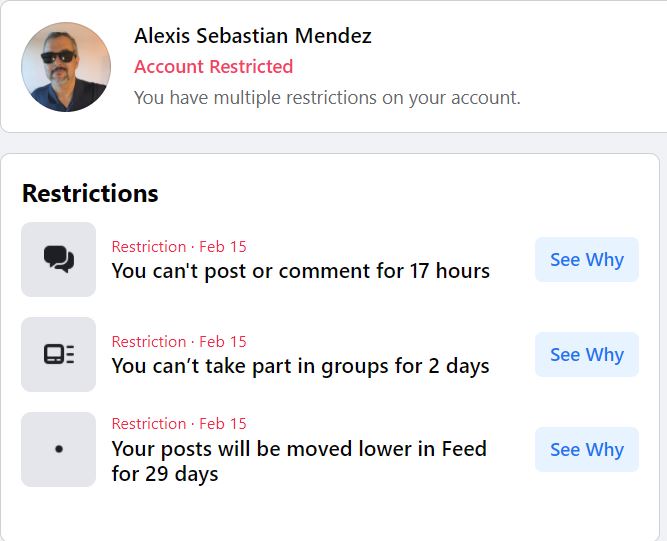This screenshot has height=541, width=667.
Task: Click the word Restriction above groups restriction
Action: [x=148, y=342]
